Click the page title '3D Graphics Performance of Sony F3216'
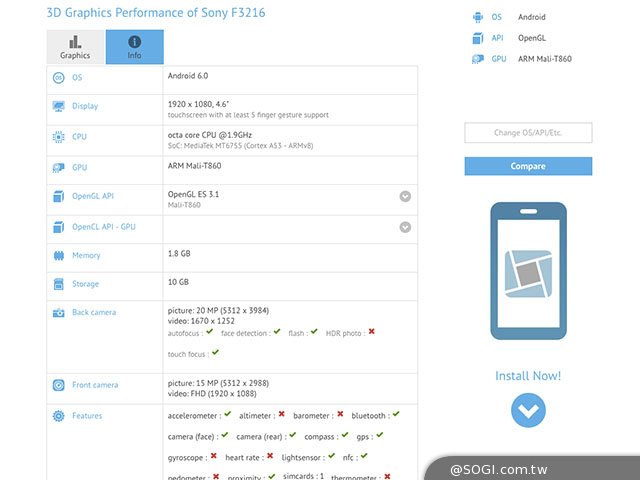This screenshot has height=480, width=640. (156, 13)
